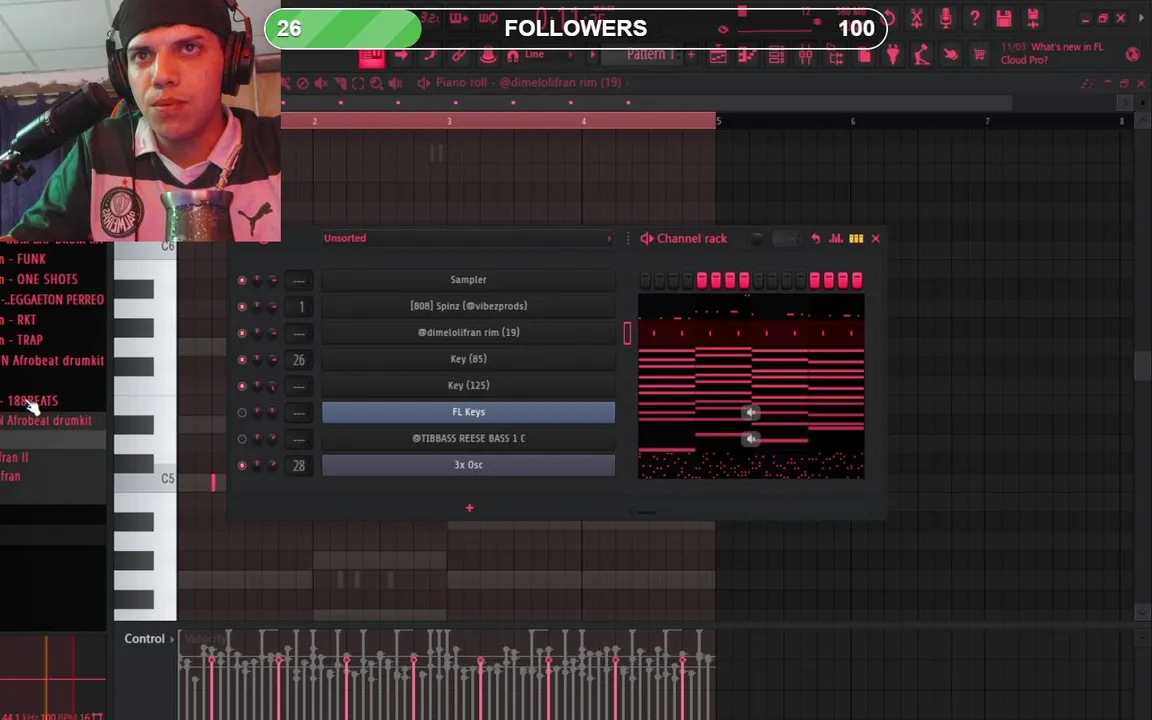Click the export/render icon next to save
Screen dimensions: 1152x720
tap(1033, 18)
